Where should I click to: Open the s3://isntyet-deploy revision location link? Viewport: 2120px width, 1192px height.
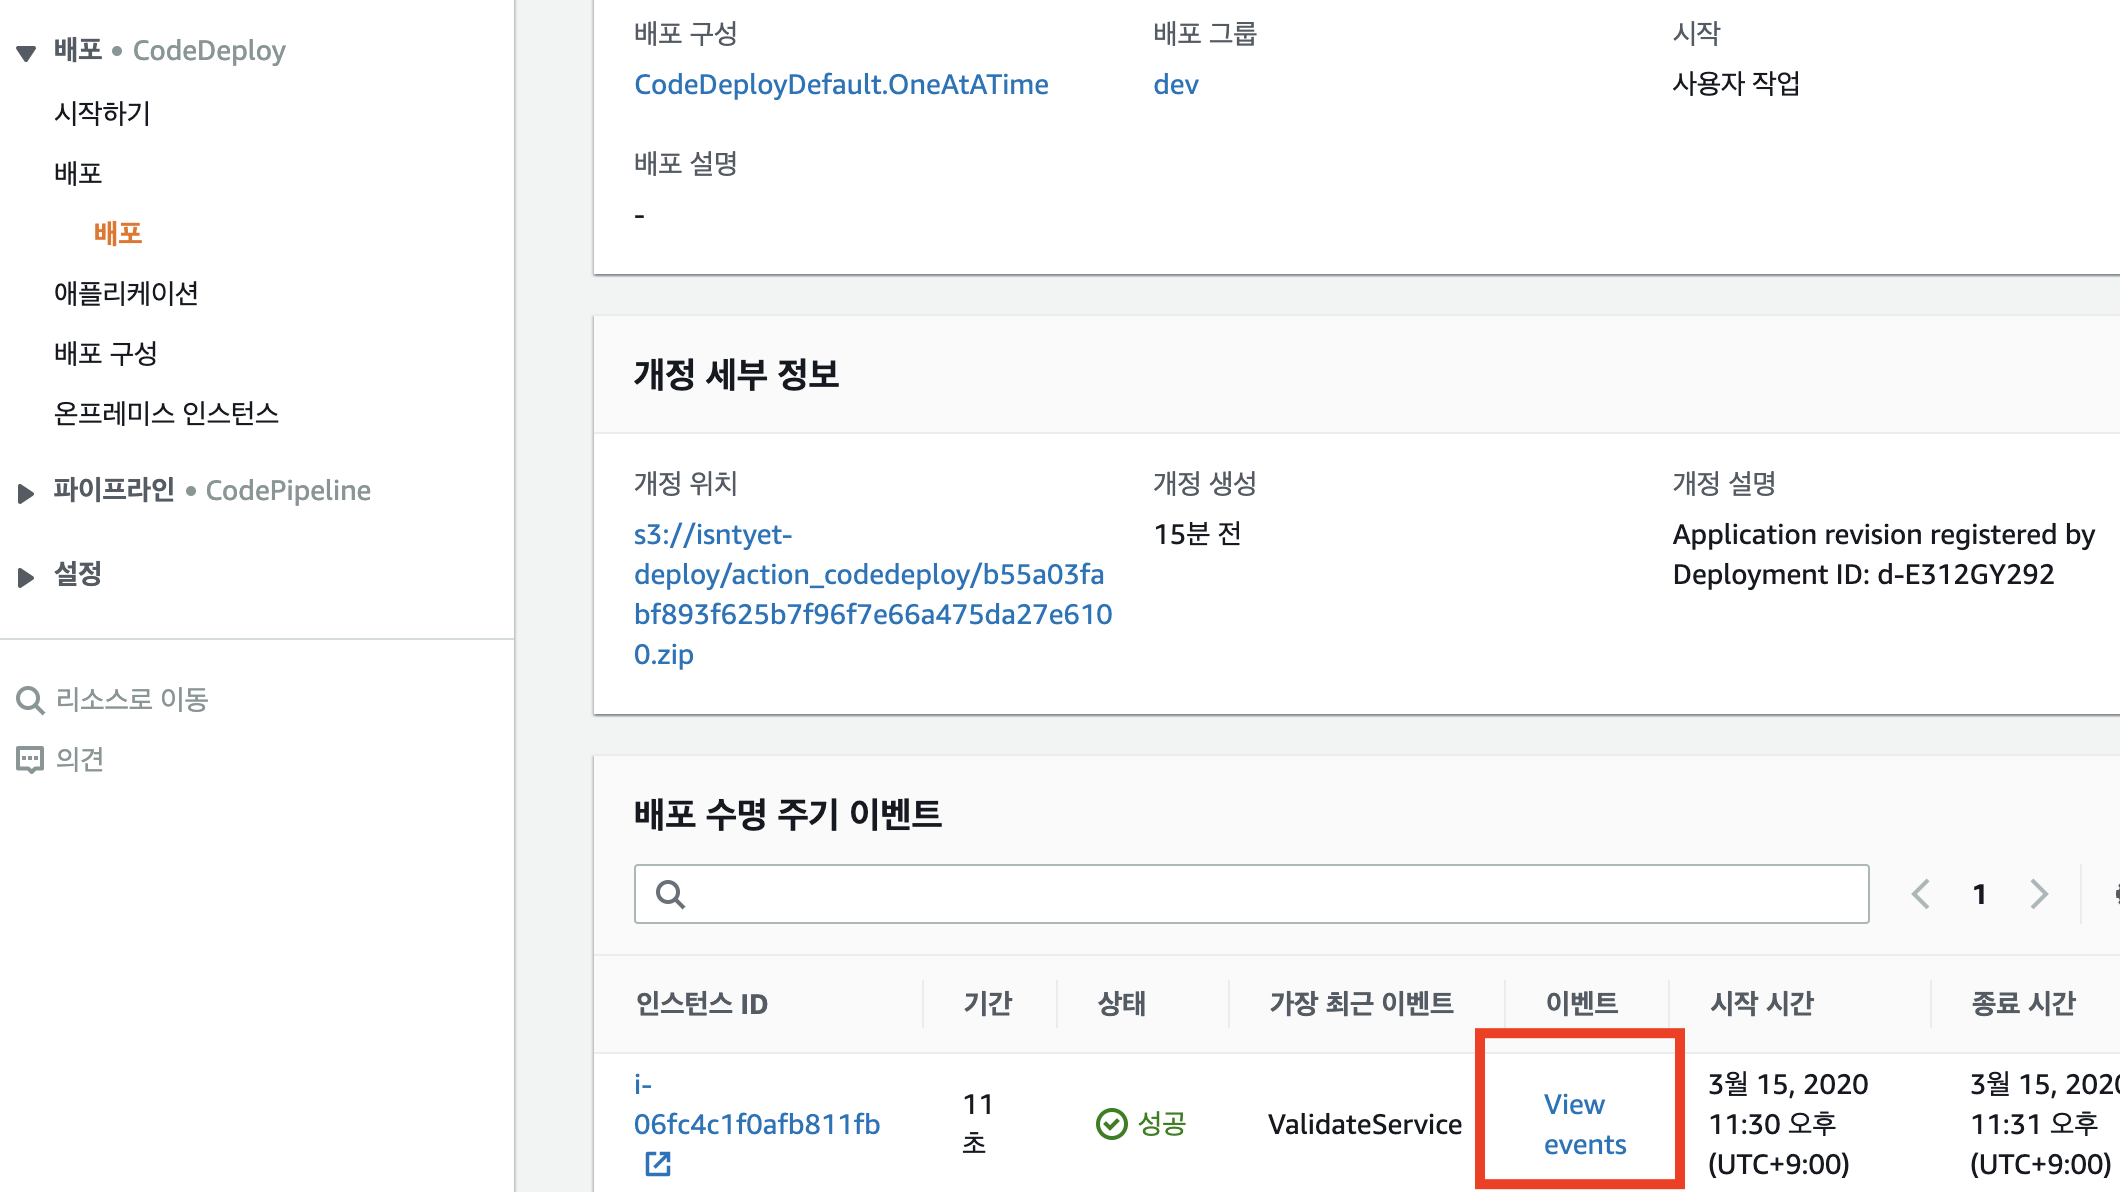tap(873, 594)
